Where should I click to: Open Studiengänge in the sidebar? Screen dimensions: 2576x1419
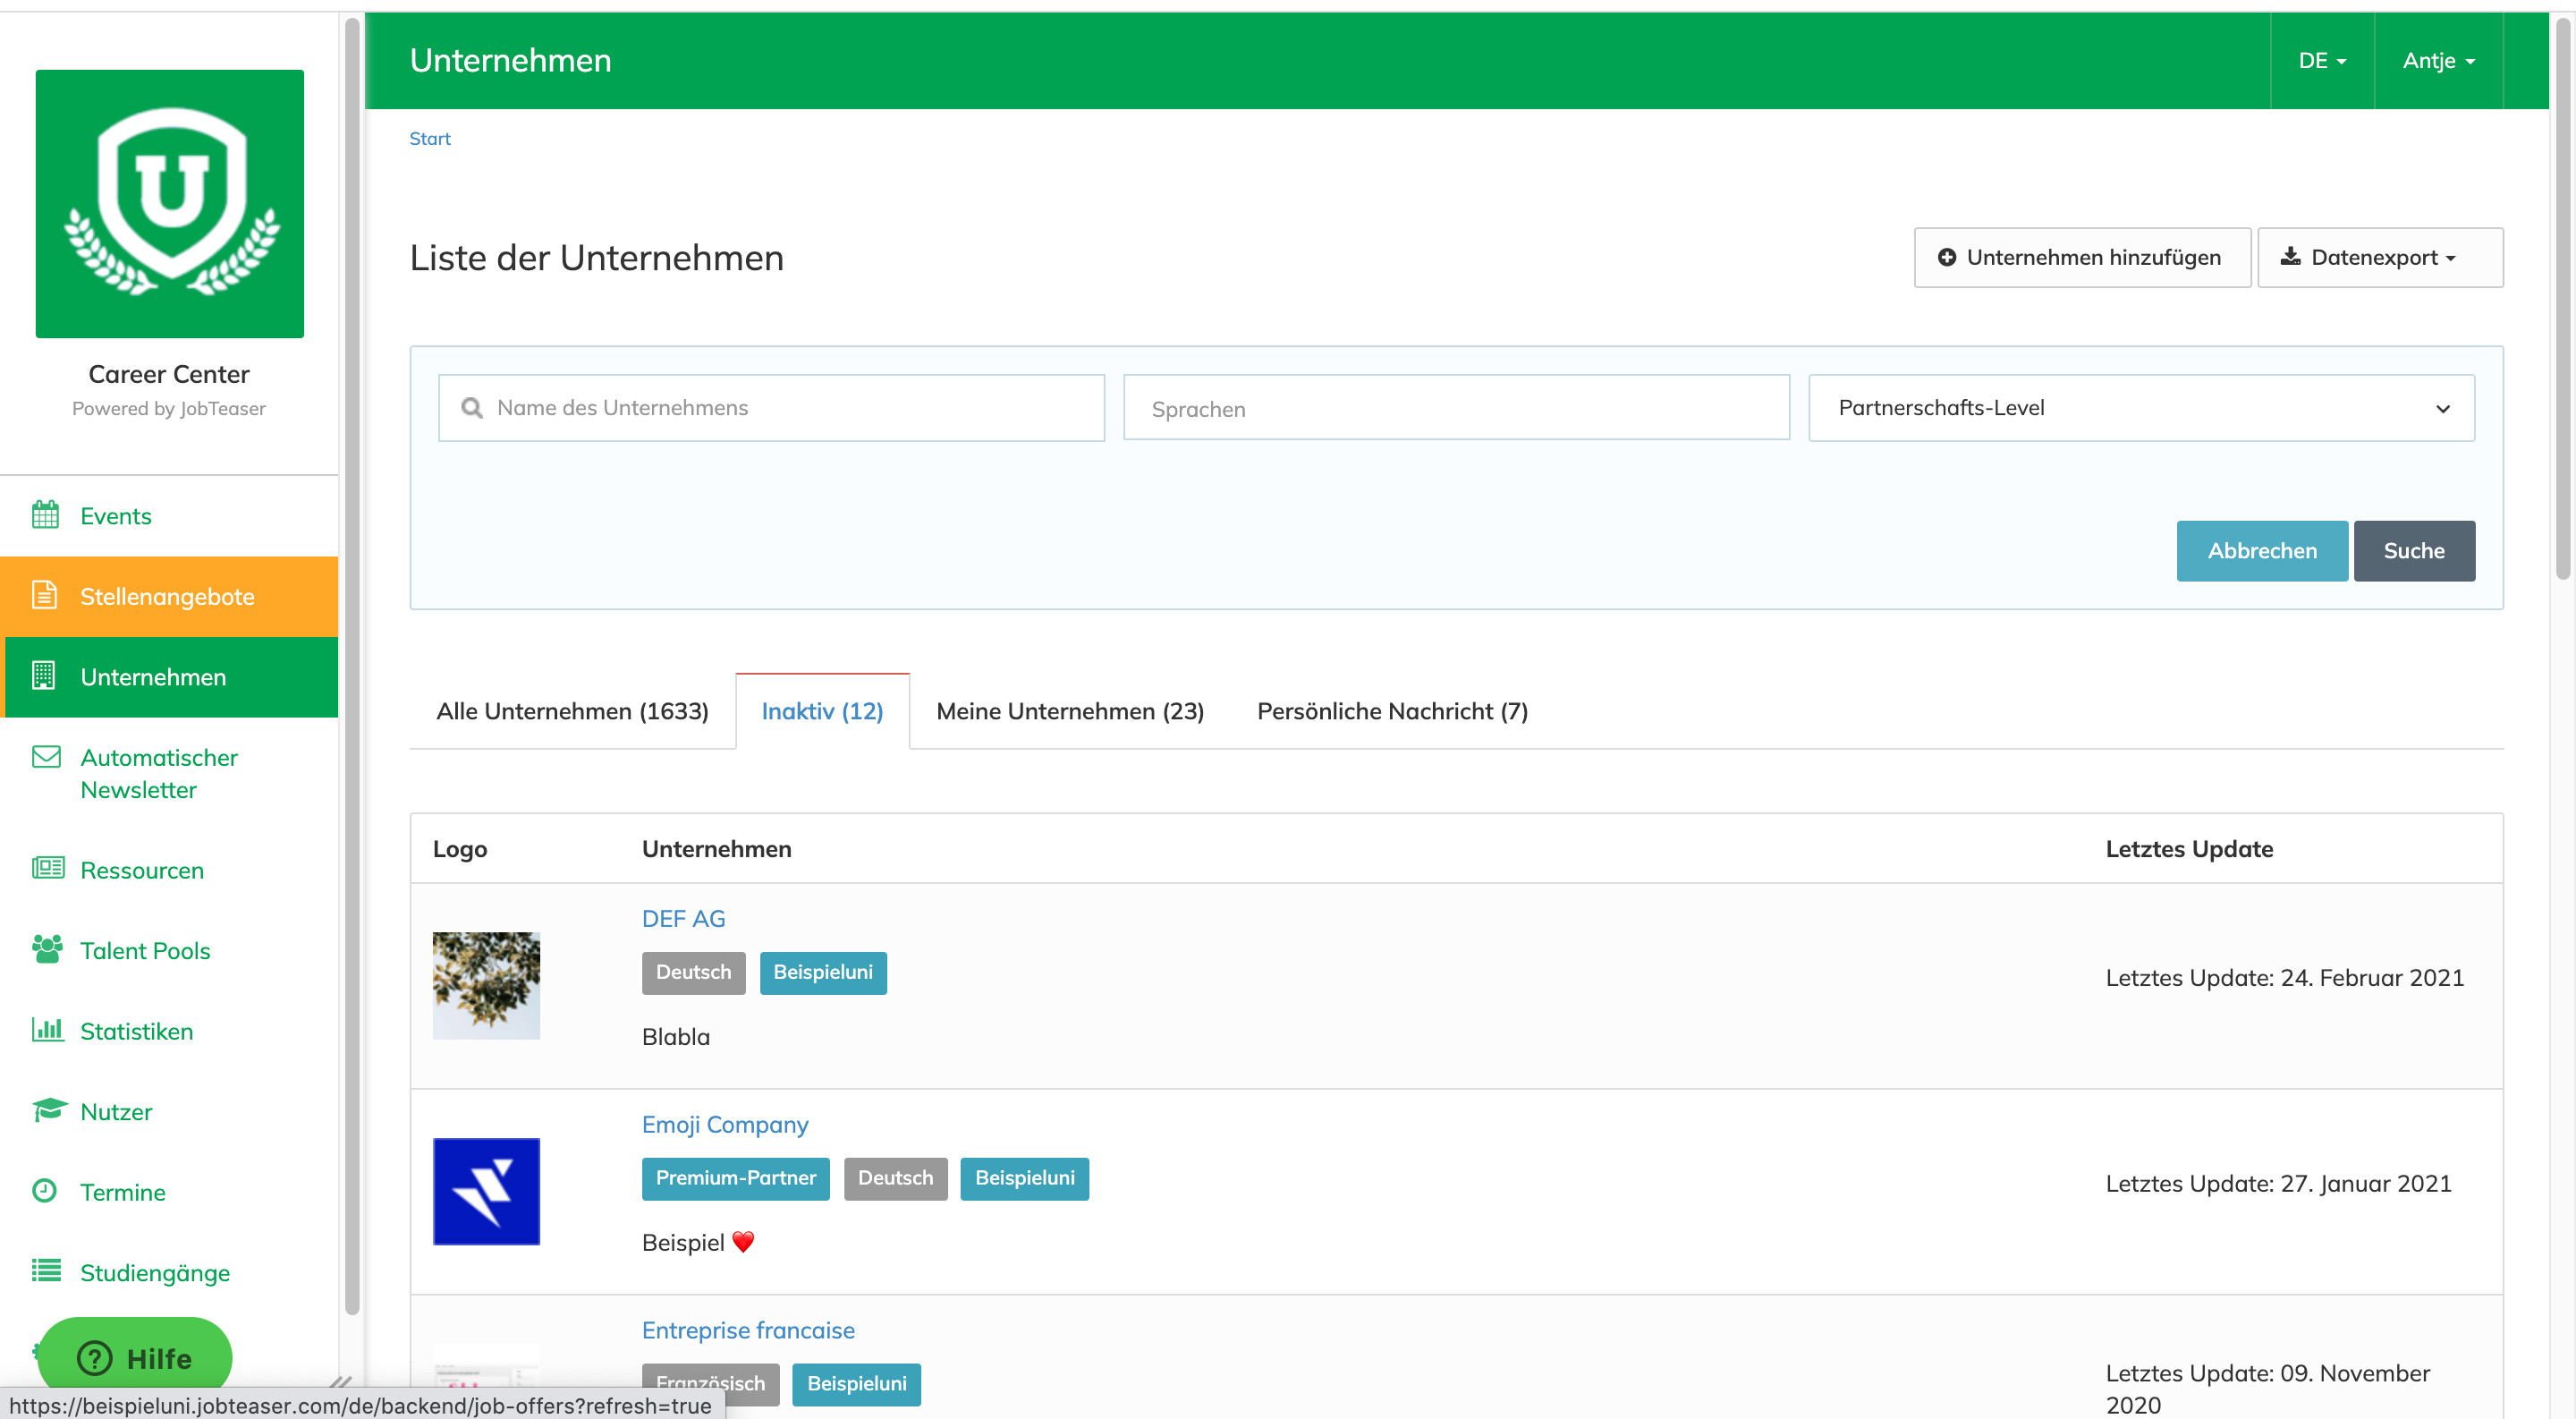(170, 1272)
